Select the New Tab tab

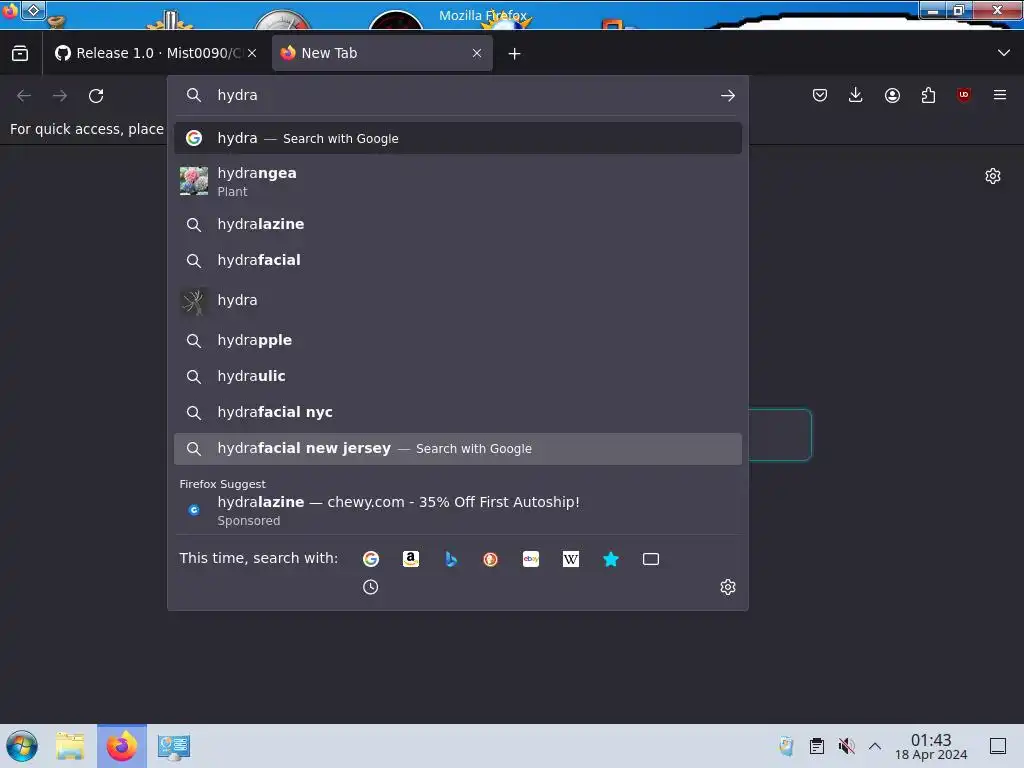coord(382,54)
